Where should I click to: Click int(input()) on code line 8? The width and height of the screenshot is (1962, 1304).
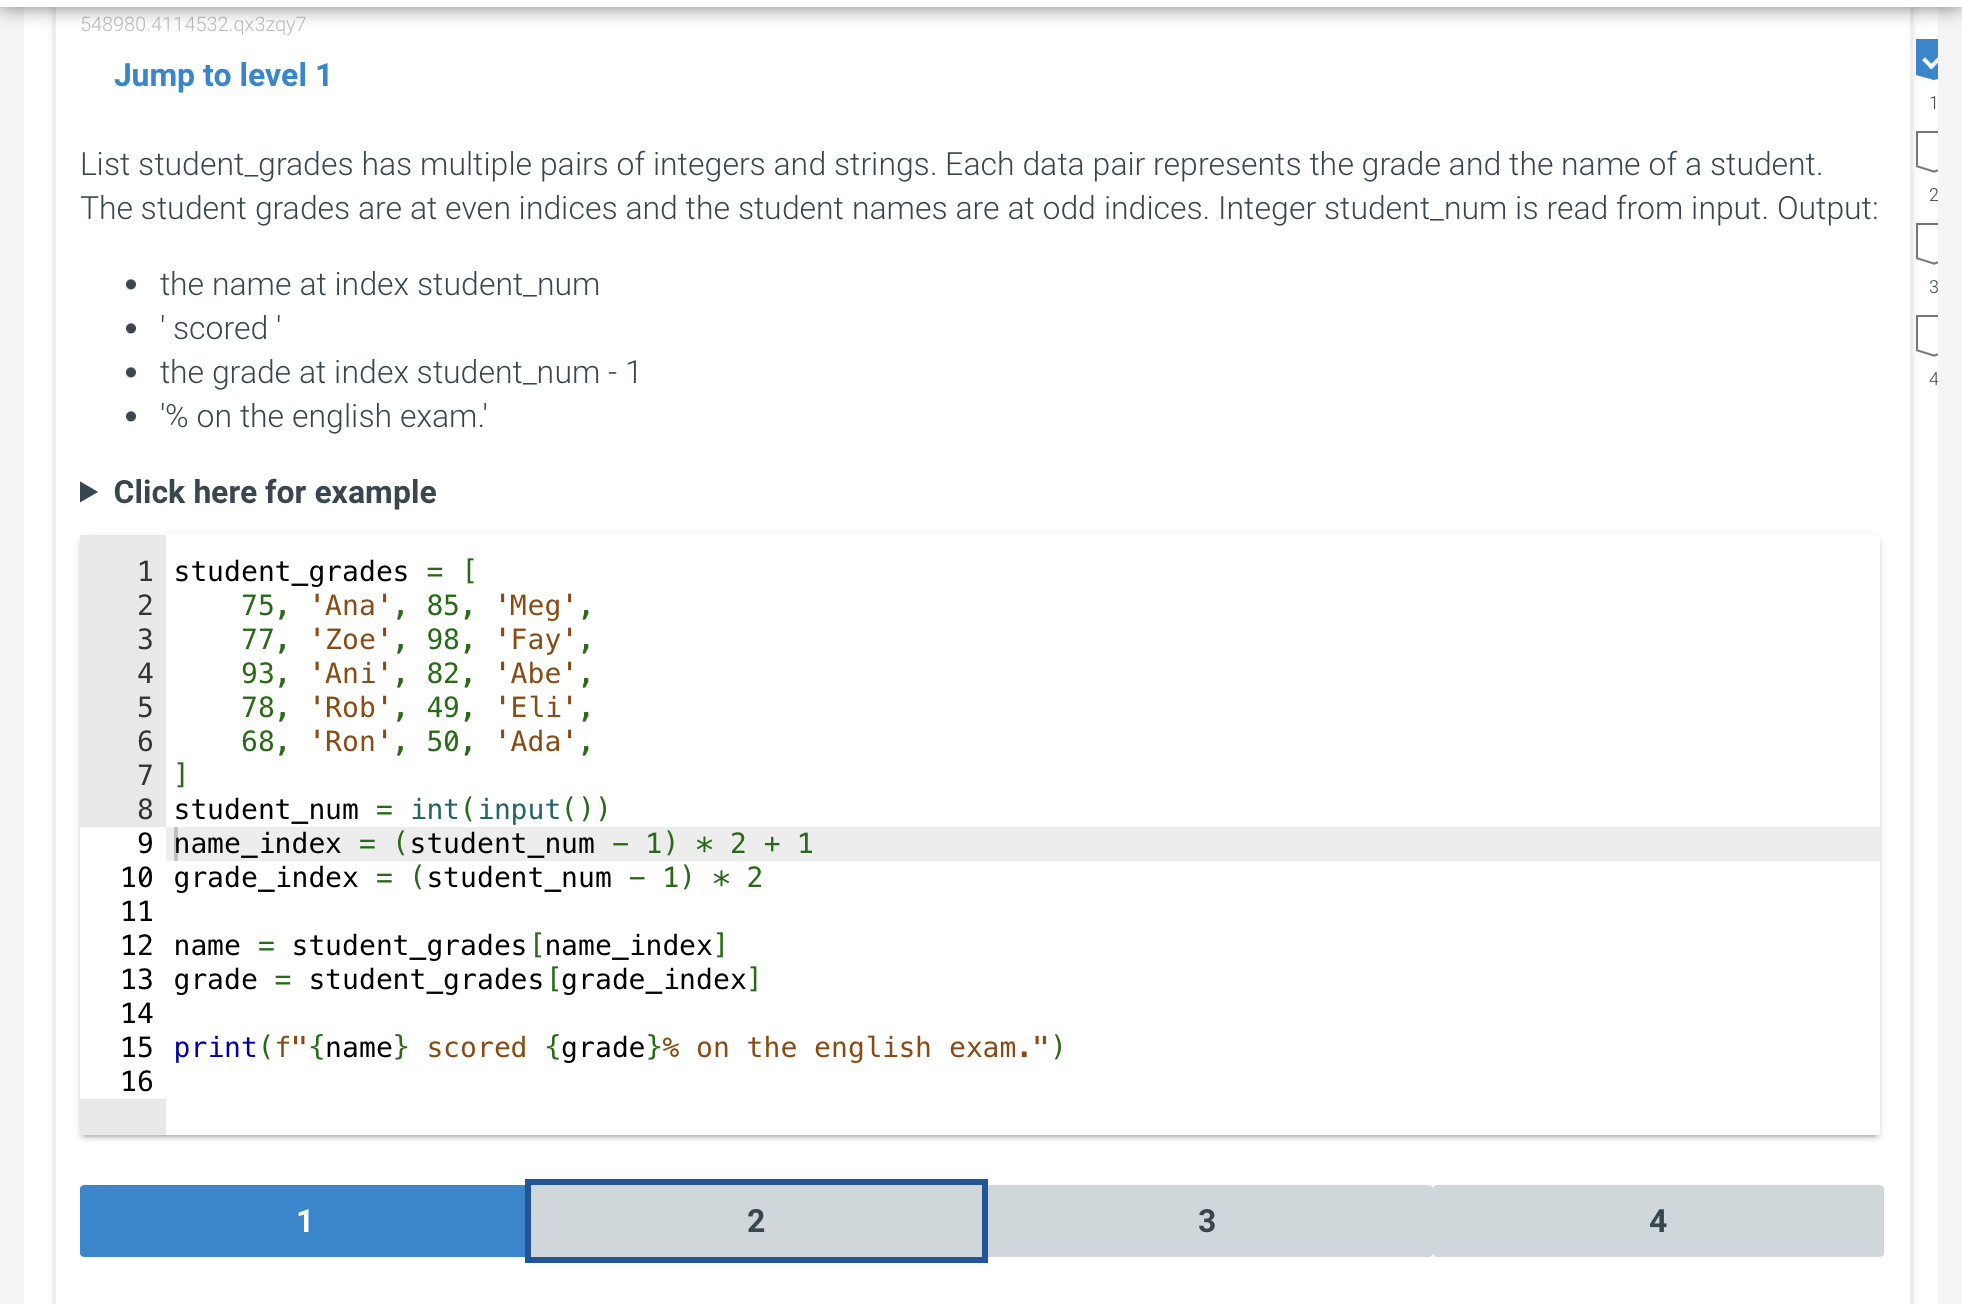coord(509,810)
